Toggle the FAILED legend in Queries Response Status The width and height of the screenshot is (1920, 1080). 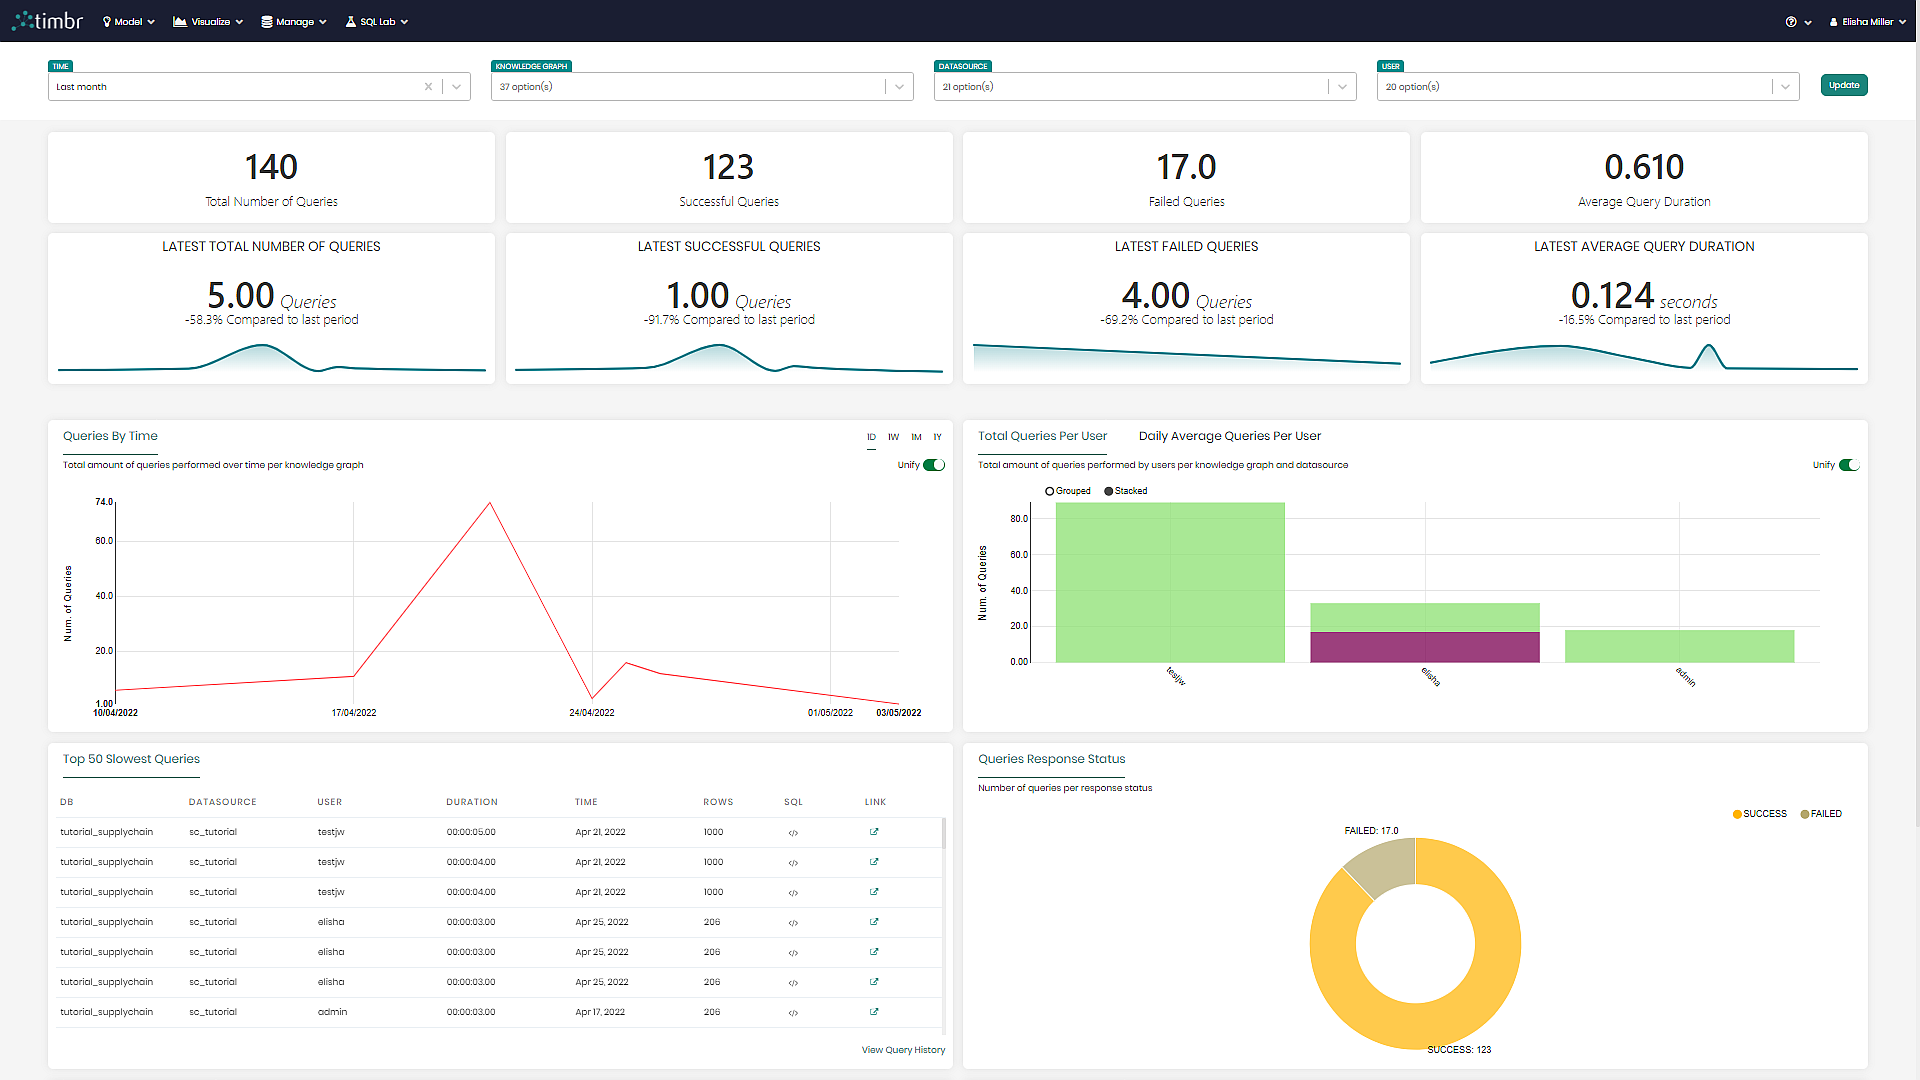point(1821,813)
